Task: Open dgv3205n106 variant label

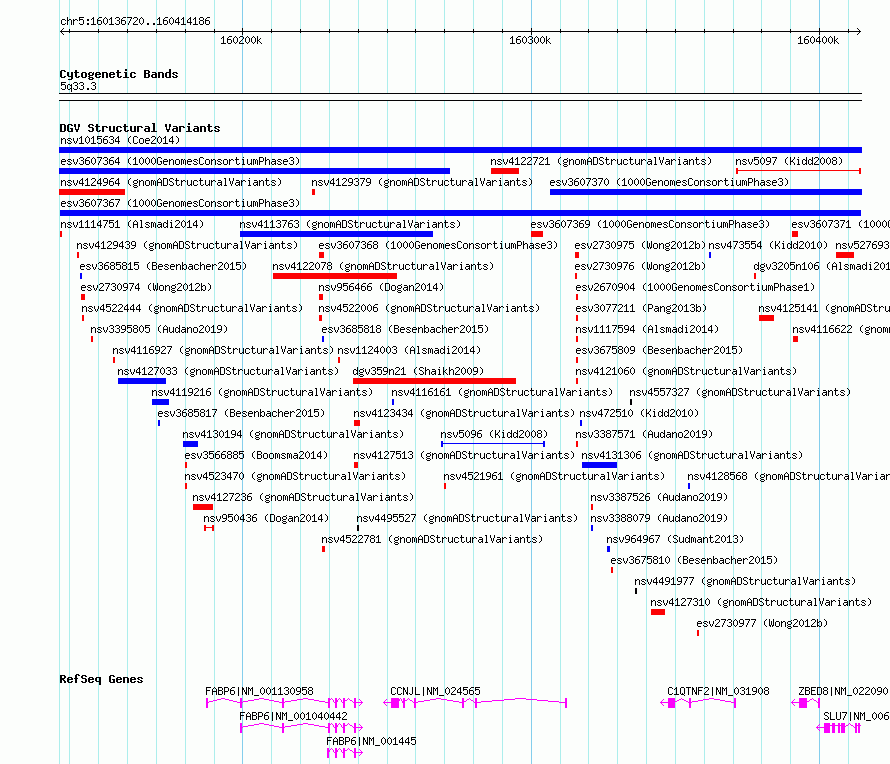Action: coord(821,266)
